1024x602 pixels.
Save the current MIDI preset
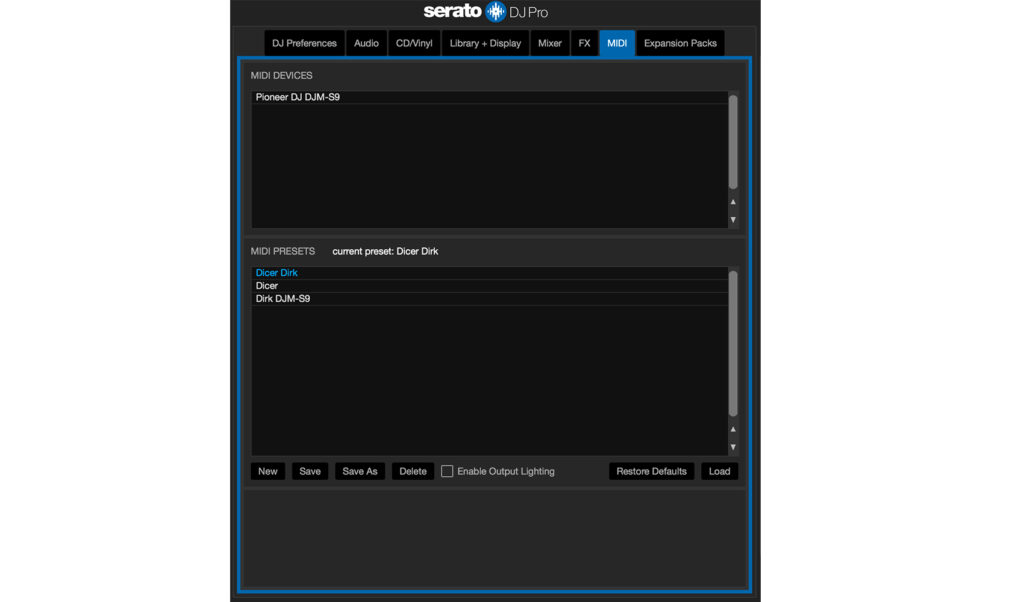click(x=309, y=471)
